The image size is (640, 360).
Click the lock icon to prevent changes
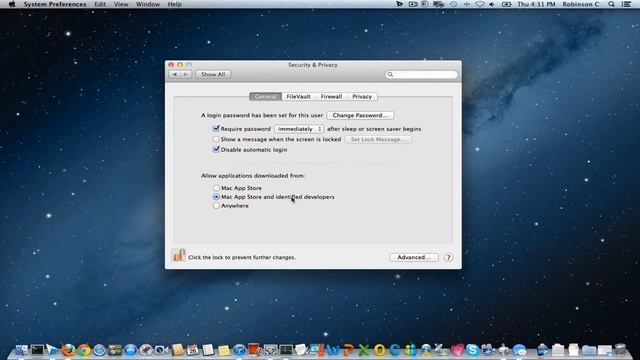tap(178, 256)
